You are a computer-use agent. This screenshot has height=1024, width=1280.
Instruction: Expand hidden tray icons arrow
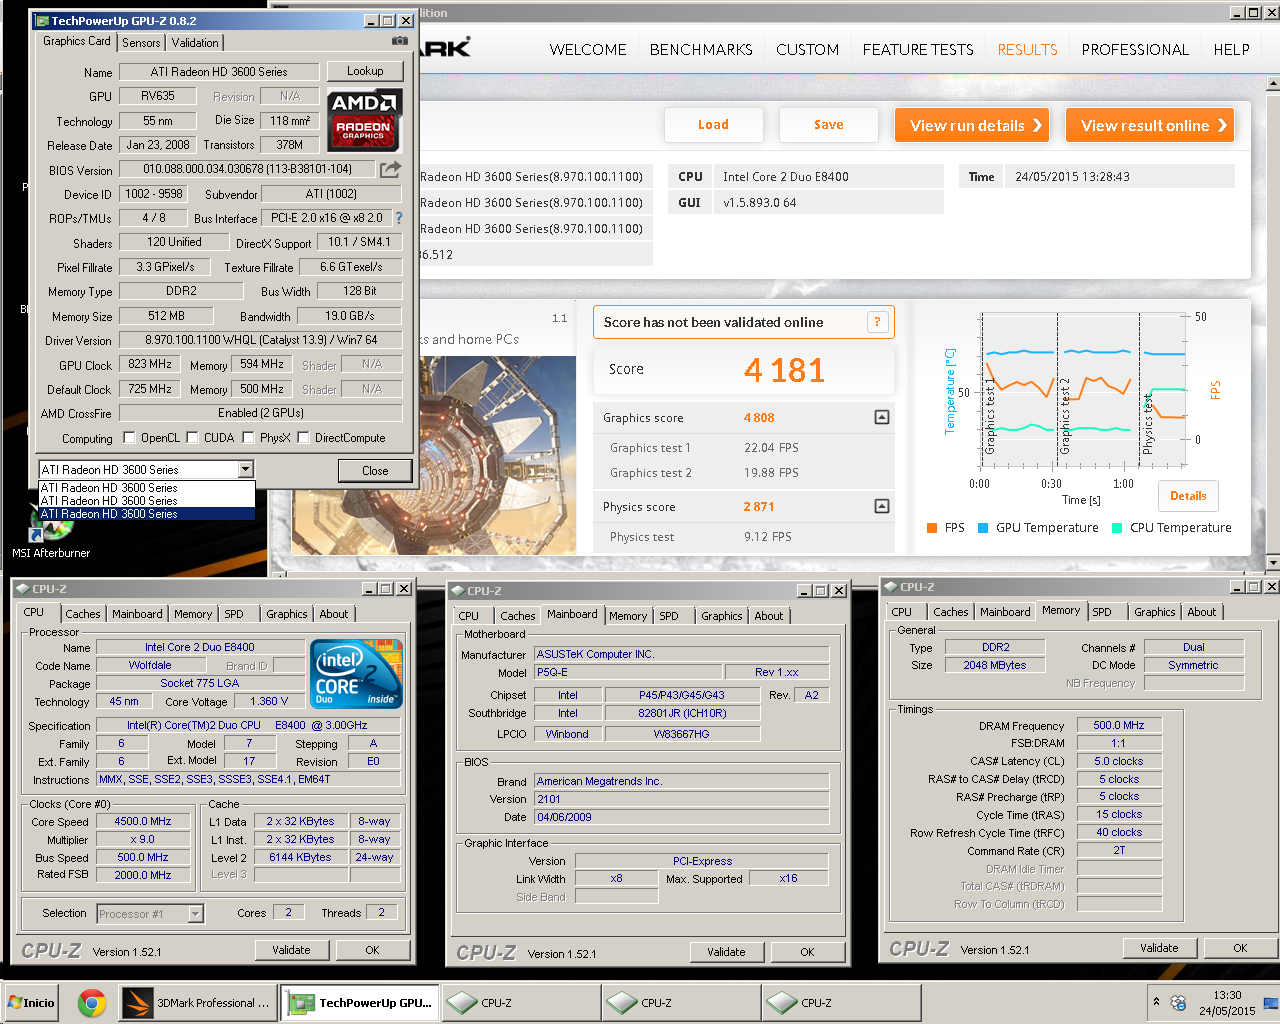tap(1157, 1001)
